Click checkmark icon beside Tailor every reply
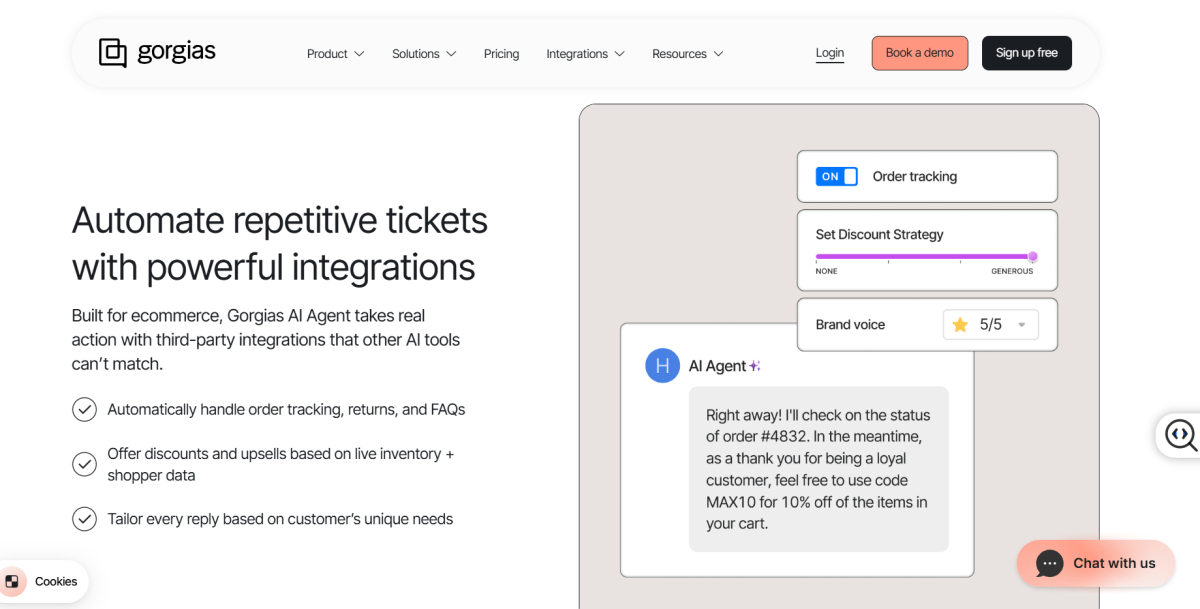The width and height of the screenshot is (1200, 609). 84,519
